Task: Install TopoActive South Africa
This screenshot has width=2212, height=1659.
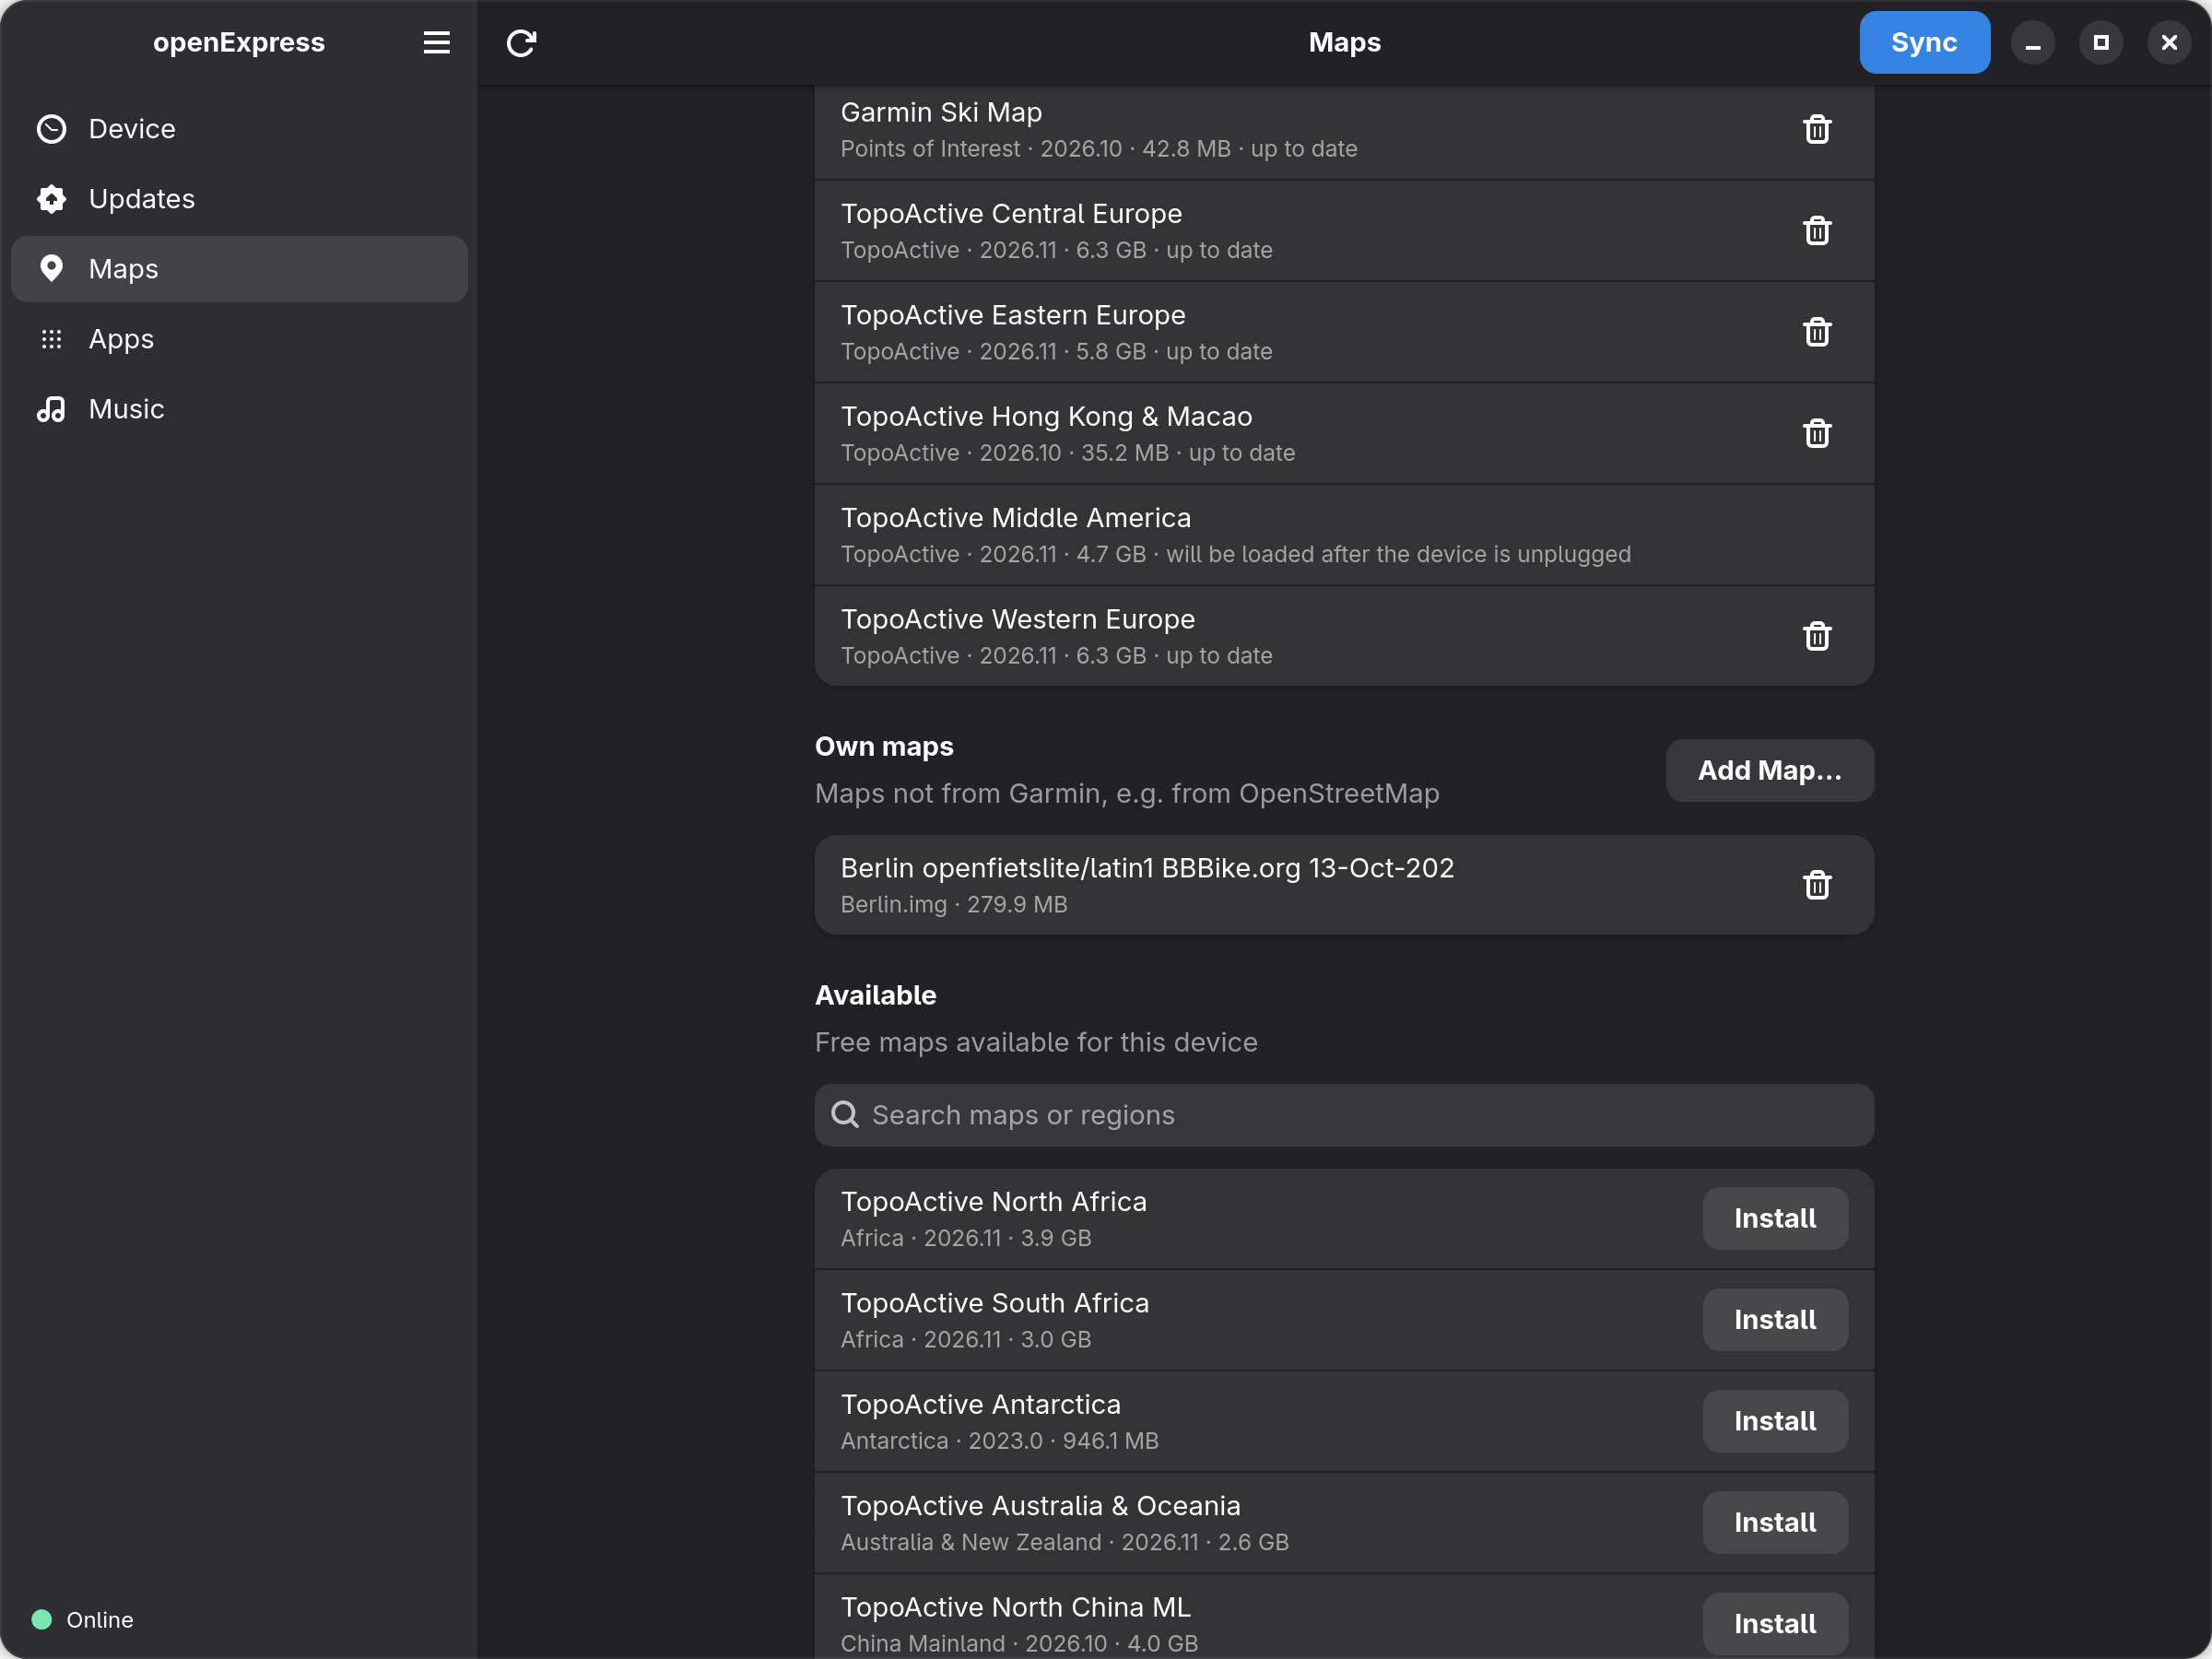Action: (1774, 1320)
